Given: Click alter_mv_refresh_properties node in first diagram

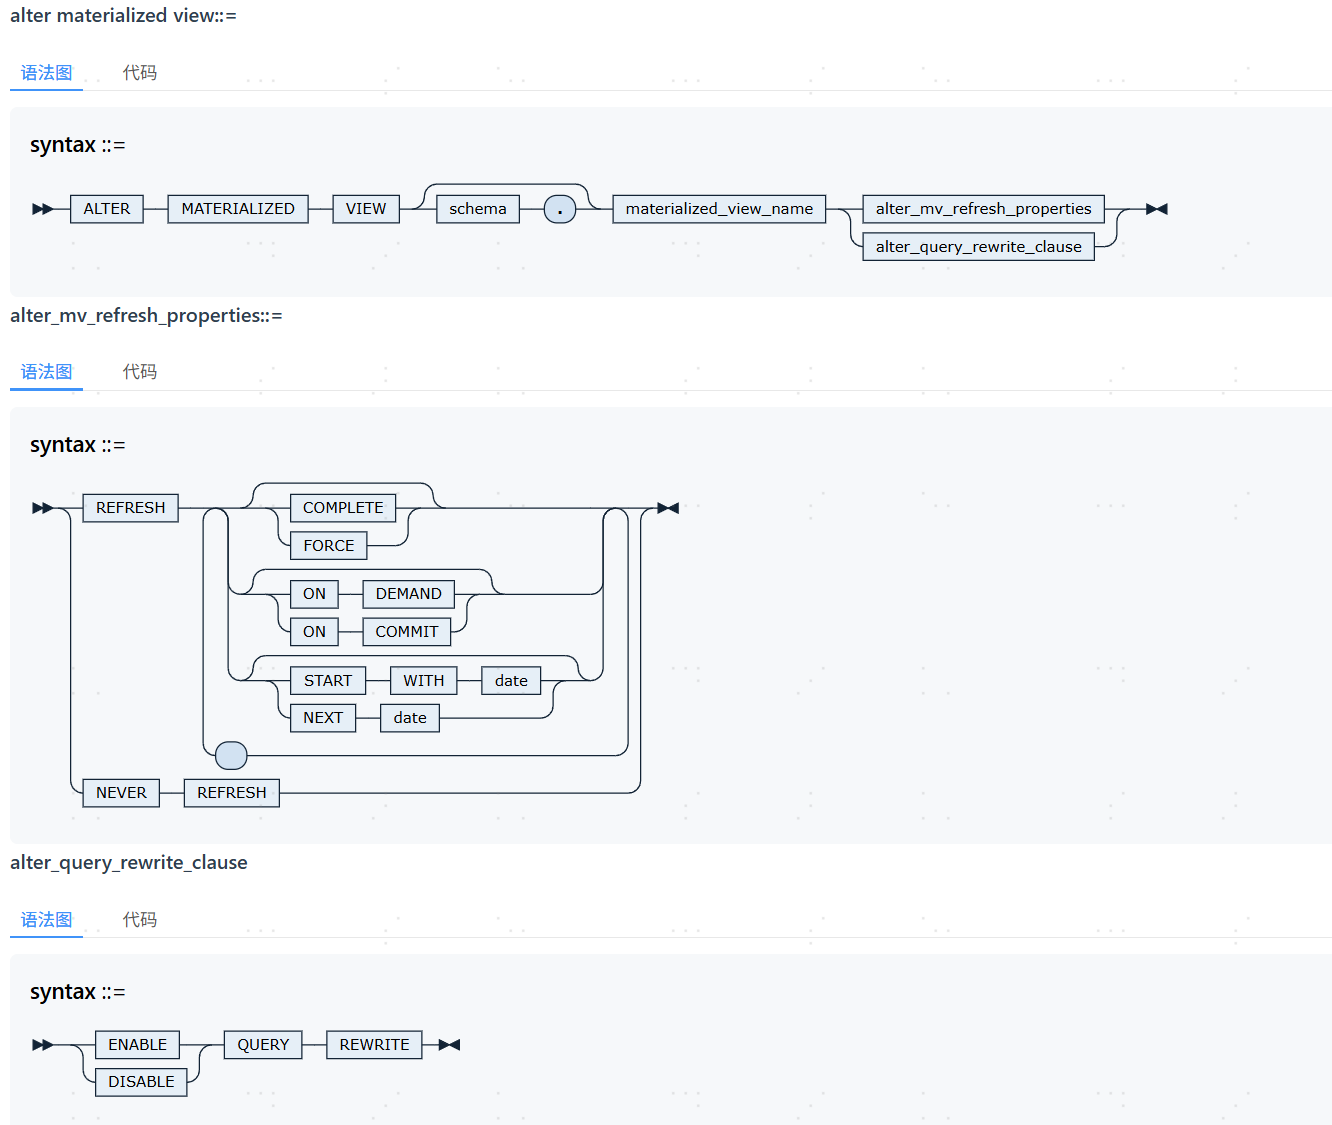Looking at the screenshot, I should click(x=984, y=209).
